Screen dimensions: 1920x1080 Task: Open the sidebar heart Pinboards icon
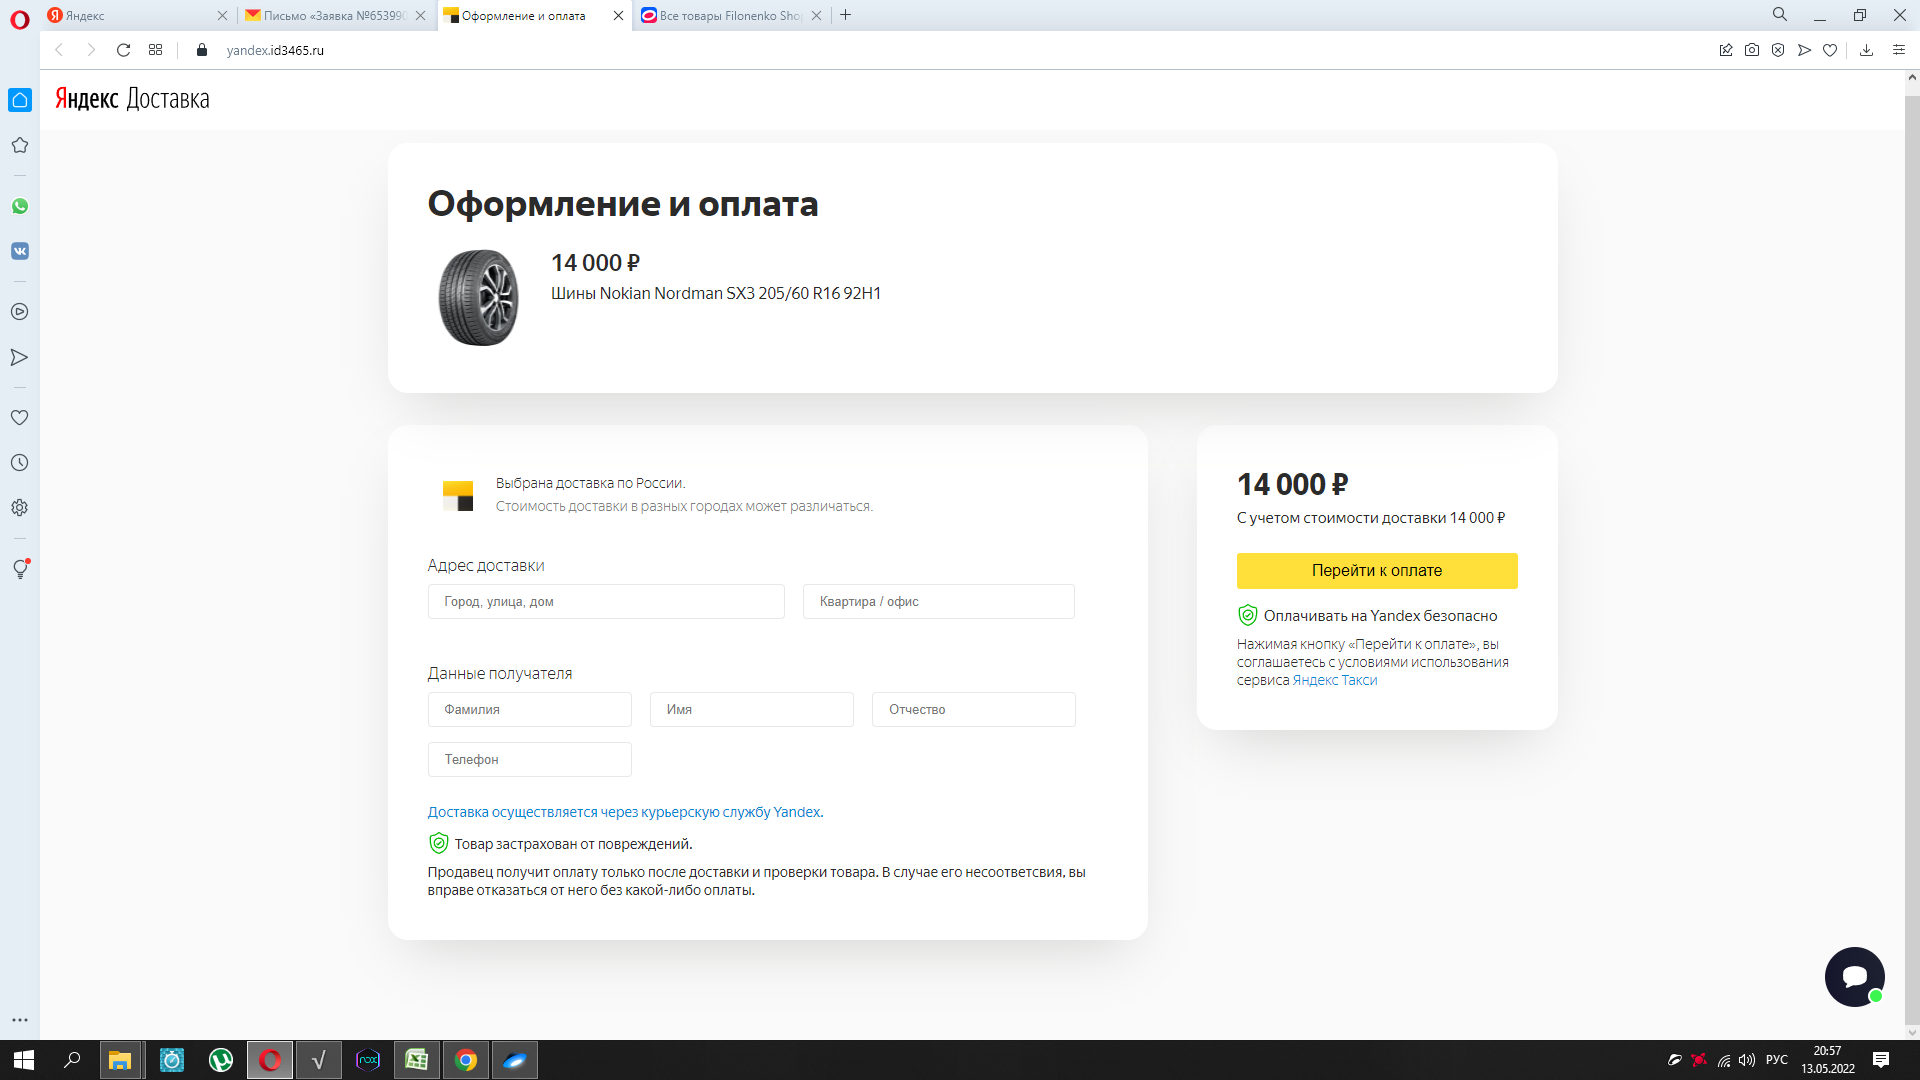coord(20,418)
